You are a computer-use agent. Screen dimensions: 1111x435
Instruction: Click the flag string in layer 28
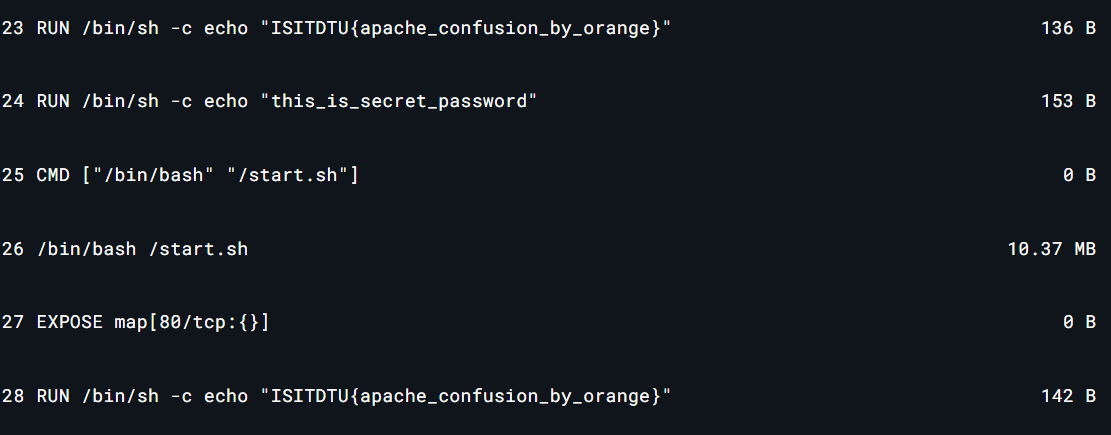click(465, 396)
